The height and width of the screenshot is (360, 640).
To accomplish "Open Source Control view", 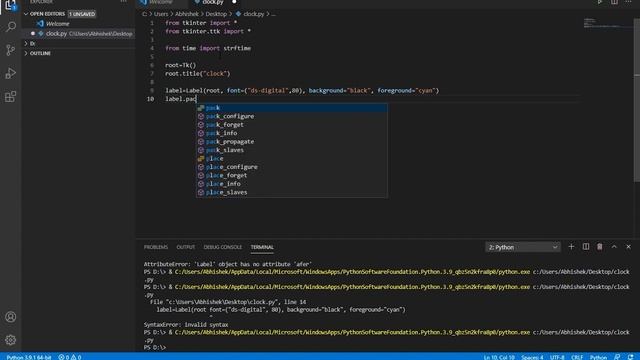I will pyautogui.click(x=11, y=50).
